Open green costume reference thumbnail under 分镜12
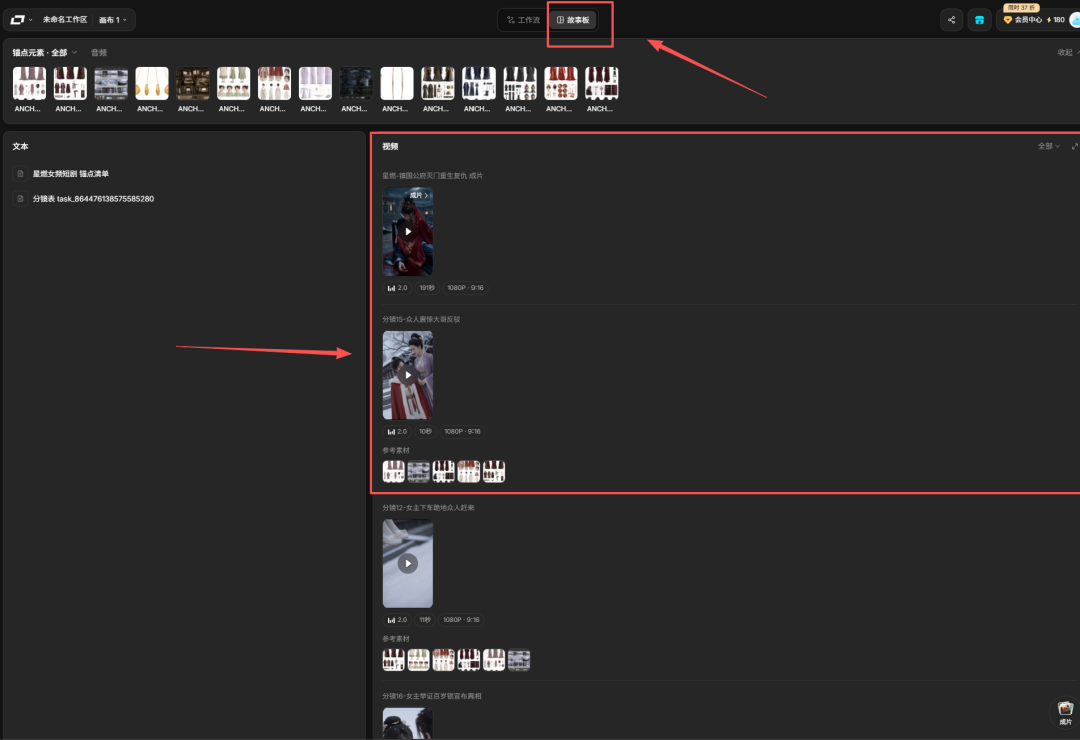The width and height of the screenshot is (1080, 740). coord(419,660)
